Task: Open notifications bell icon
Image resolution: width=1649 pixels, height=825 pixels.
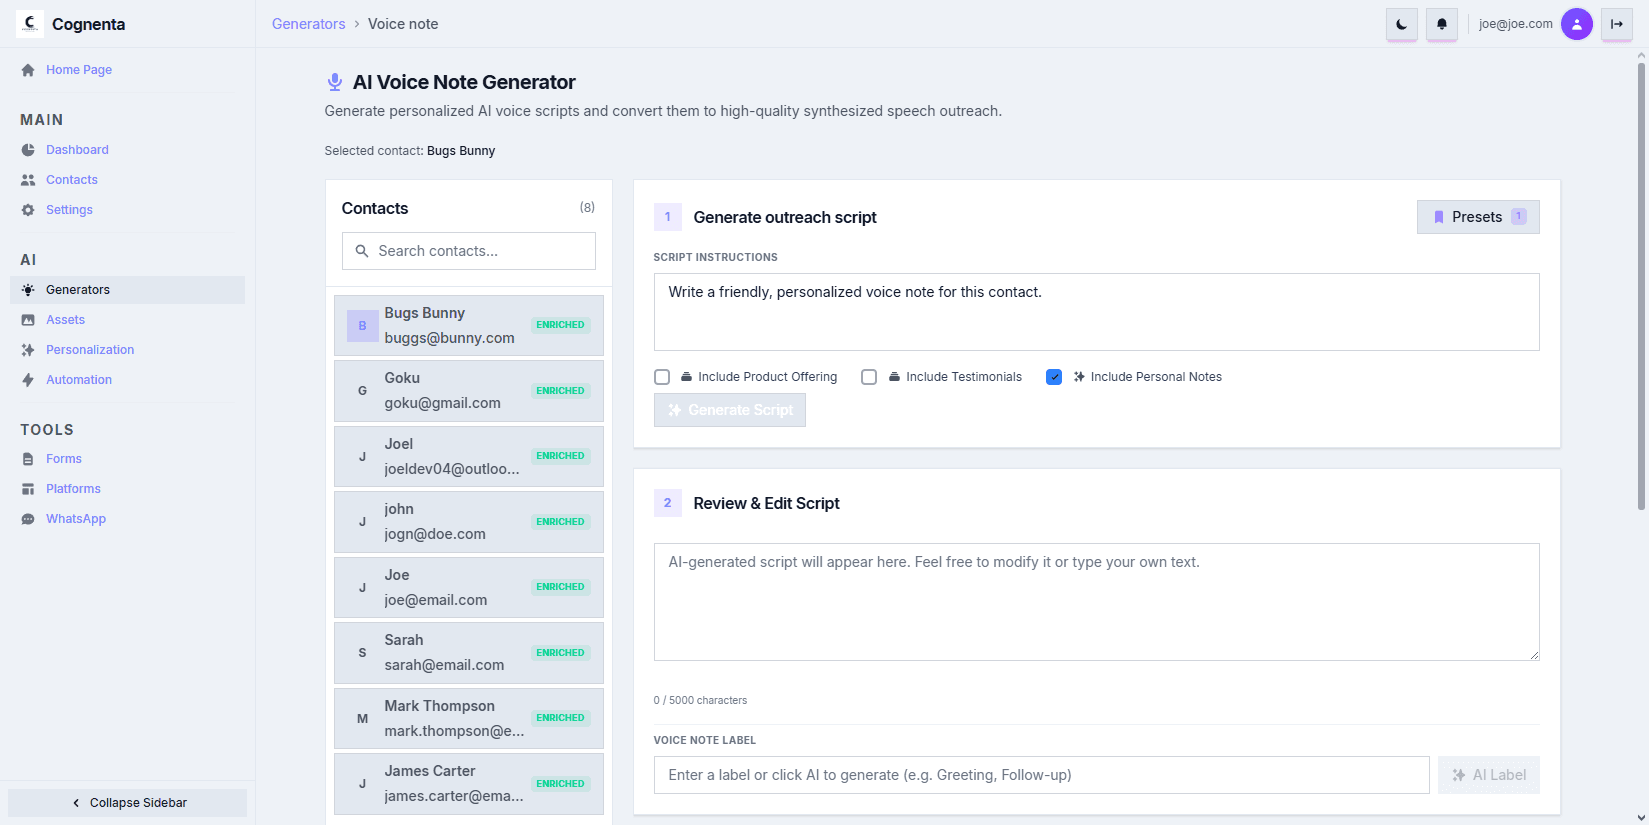Action: click(1442, 24)
